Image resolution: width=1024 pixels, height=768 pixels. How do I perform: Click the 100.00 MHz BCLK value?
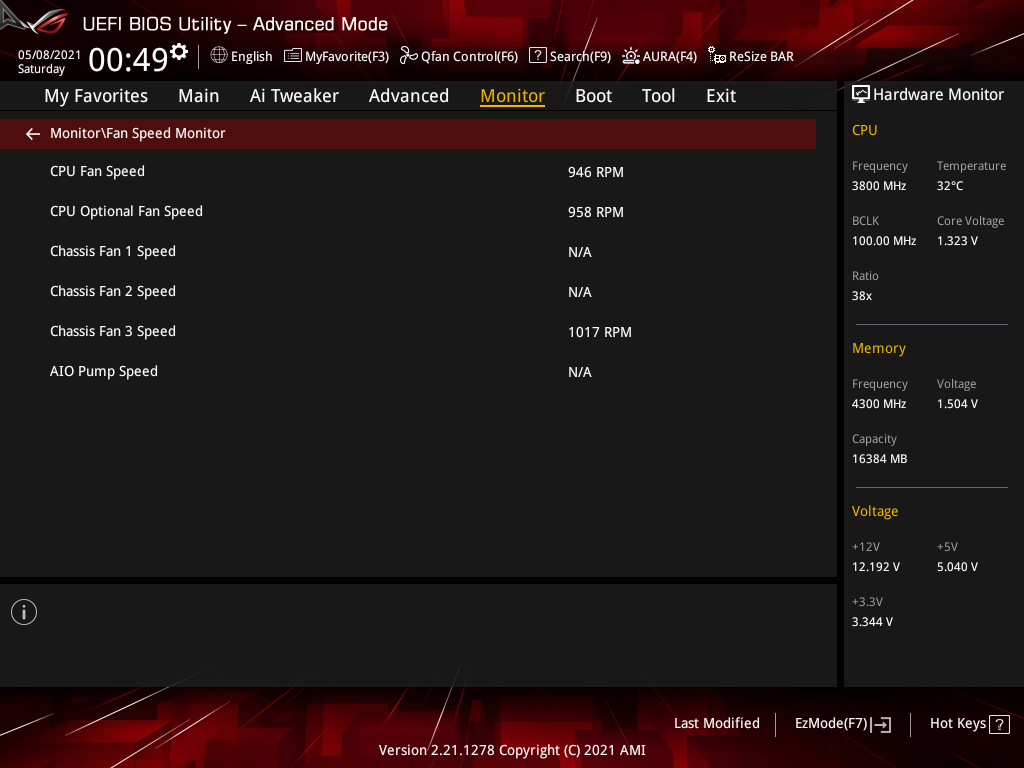(x=884, y=241)
